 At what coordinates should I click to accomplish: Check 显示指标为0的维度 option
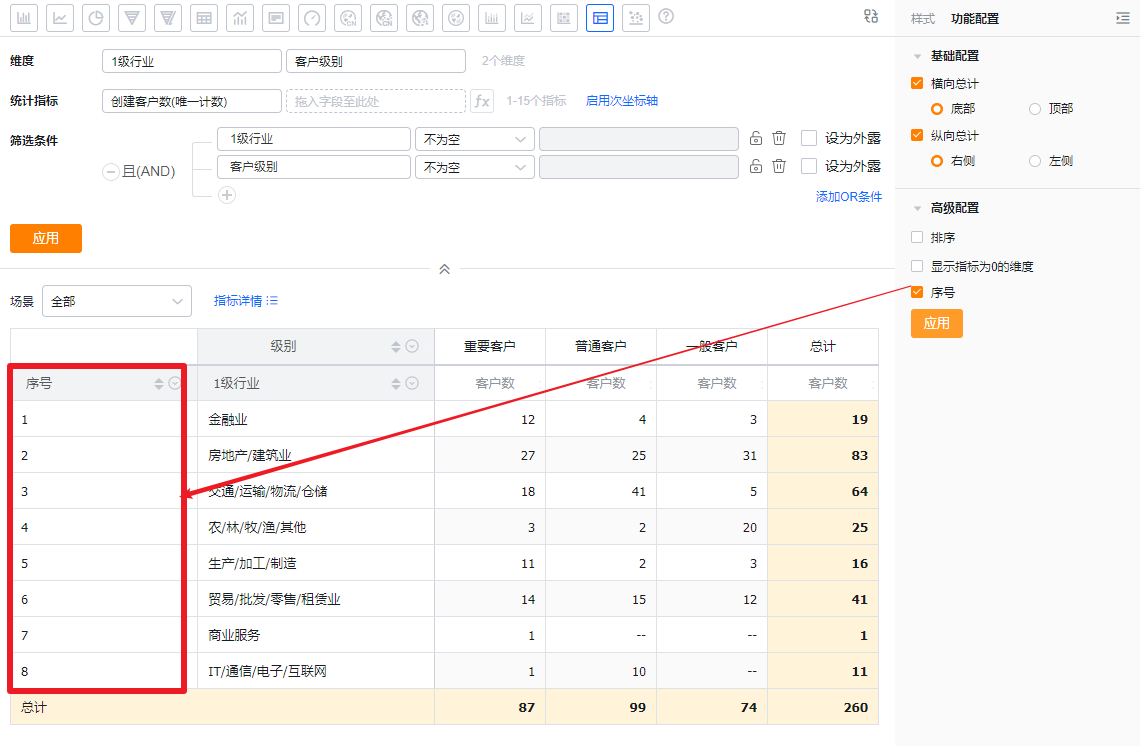(917, 267)
